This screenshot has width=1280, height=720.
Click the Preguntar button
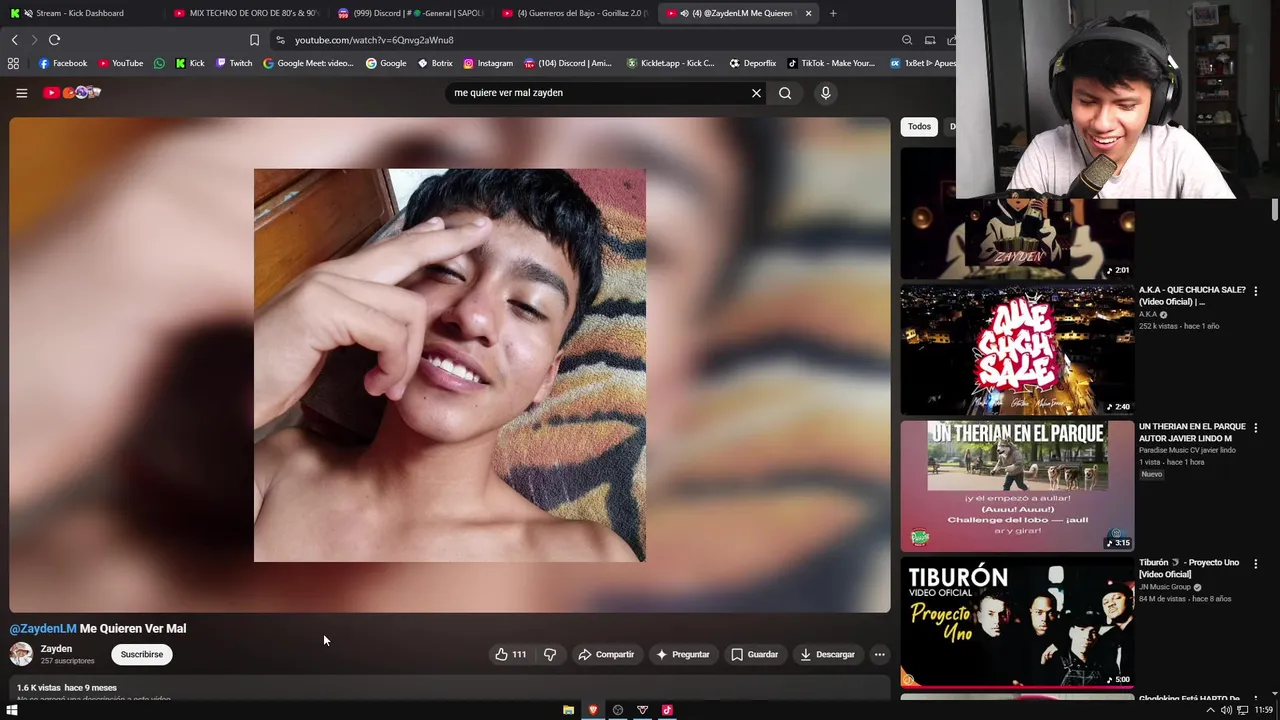pyautogui.click(x=682, y=654)
